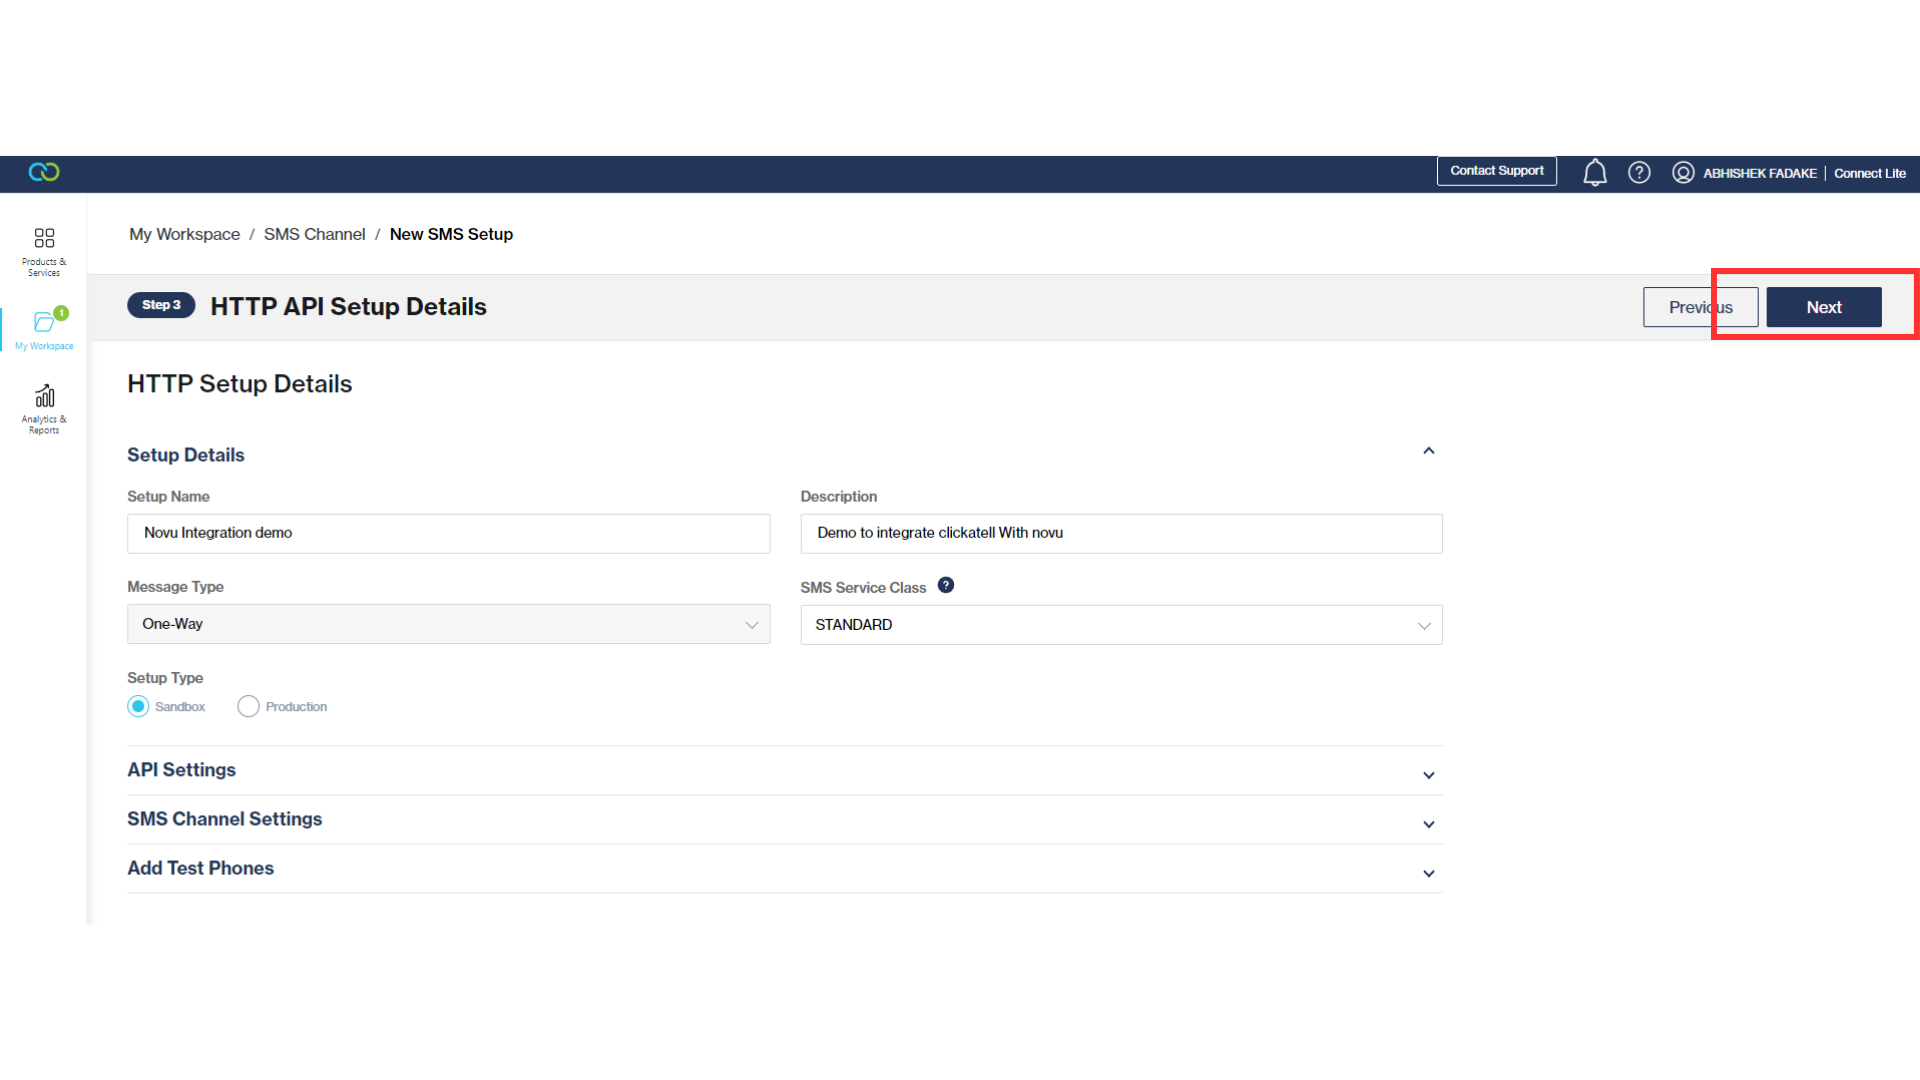Collapse the Setup Details section
The image size is (1920, 1080).
pyautogui.click(x=1428, y=450)
